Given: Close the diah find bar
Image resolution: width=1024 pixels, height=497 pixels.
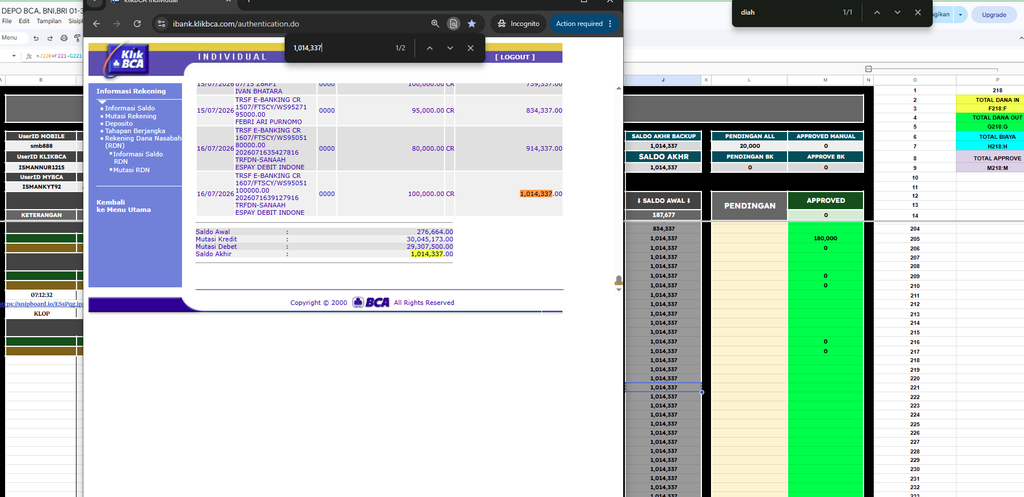Looking at the screenshot, I should (x=918, y=12).
